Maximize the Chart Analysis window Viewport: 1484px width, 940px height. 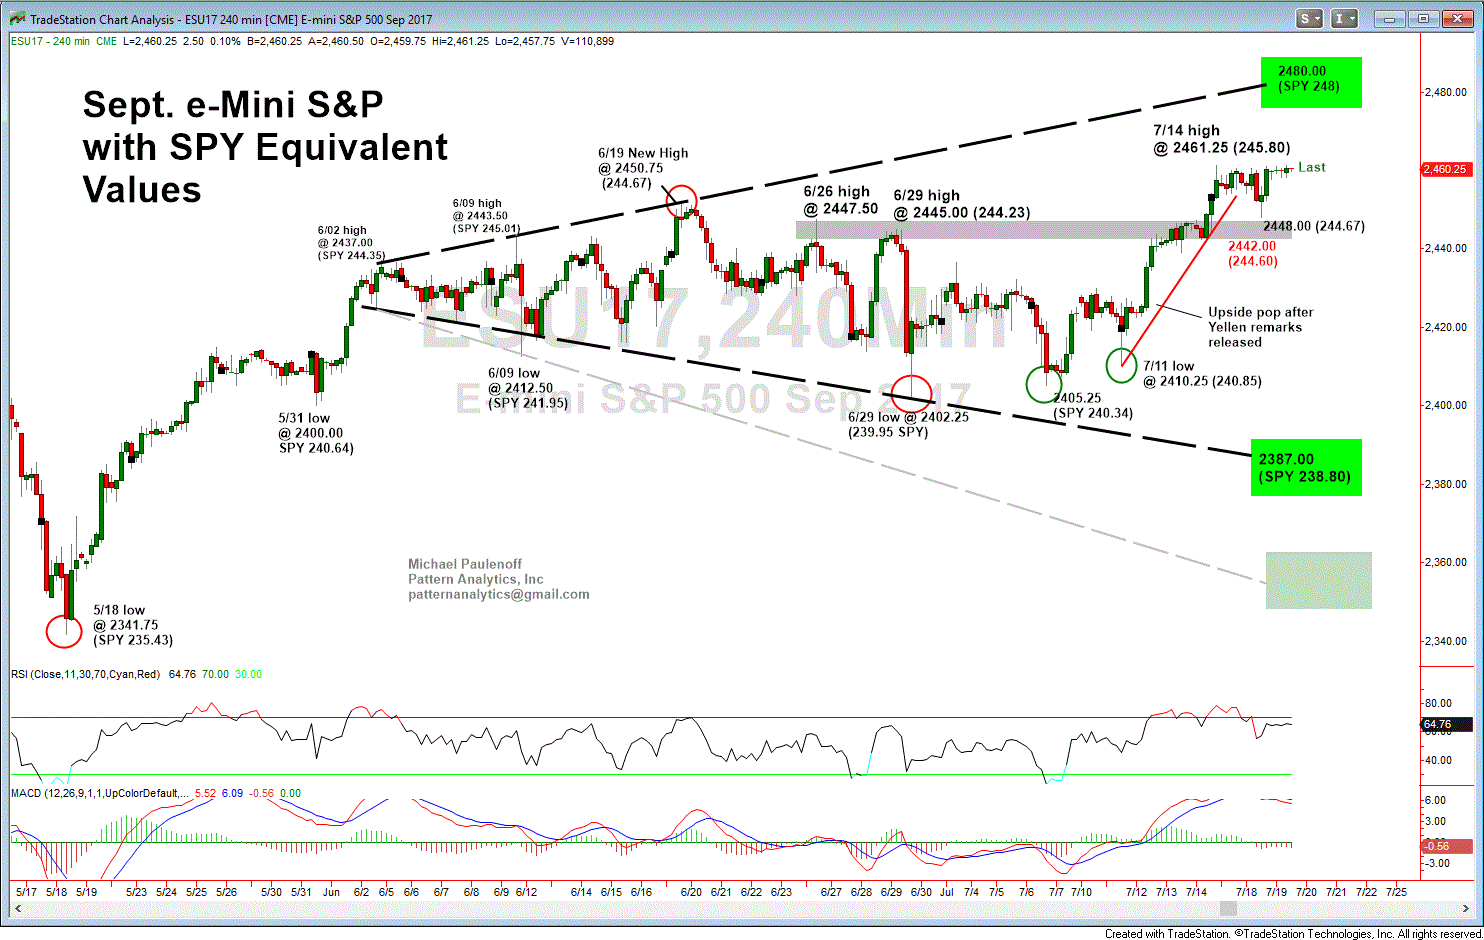(1423, 19)
